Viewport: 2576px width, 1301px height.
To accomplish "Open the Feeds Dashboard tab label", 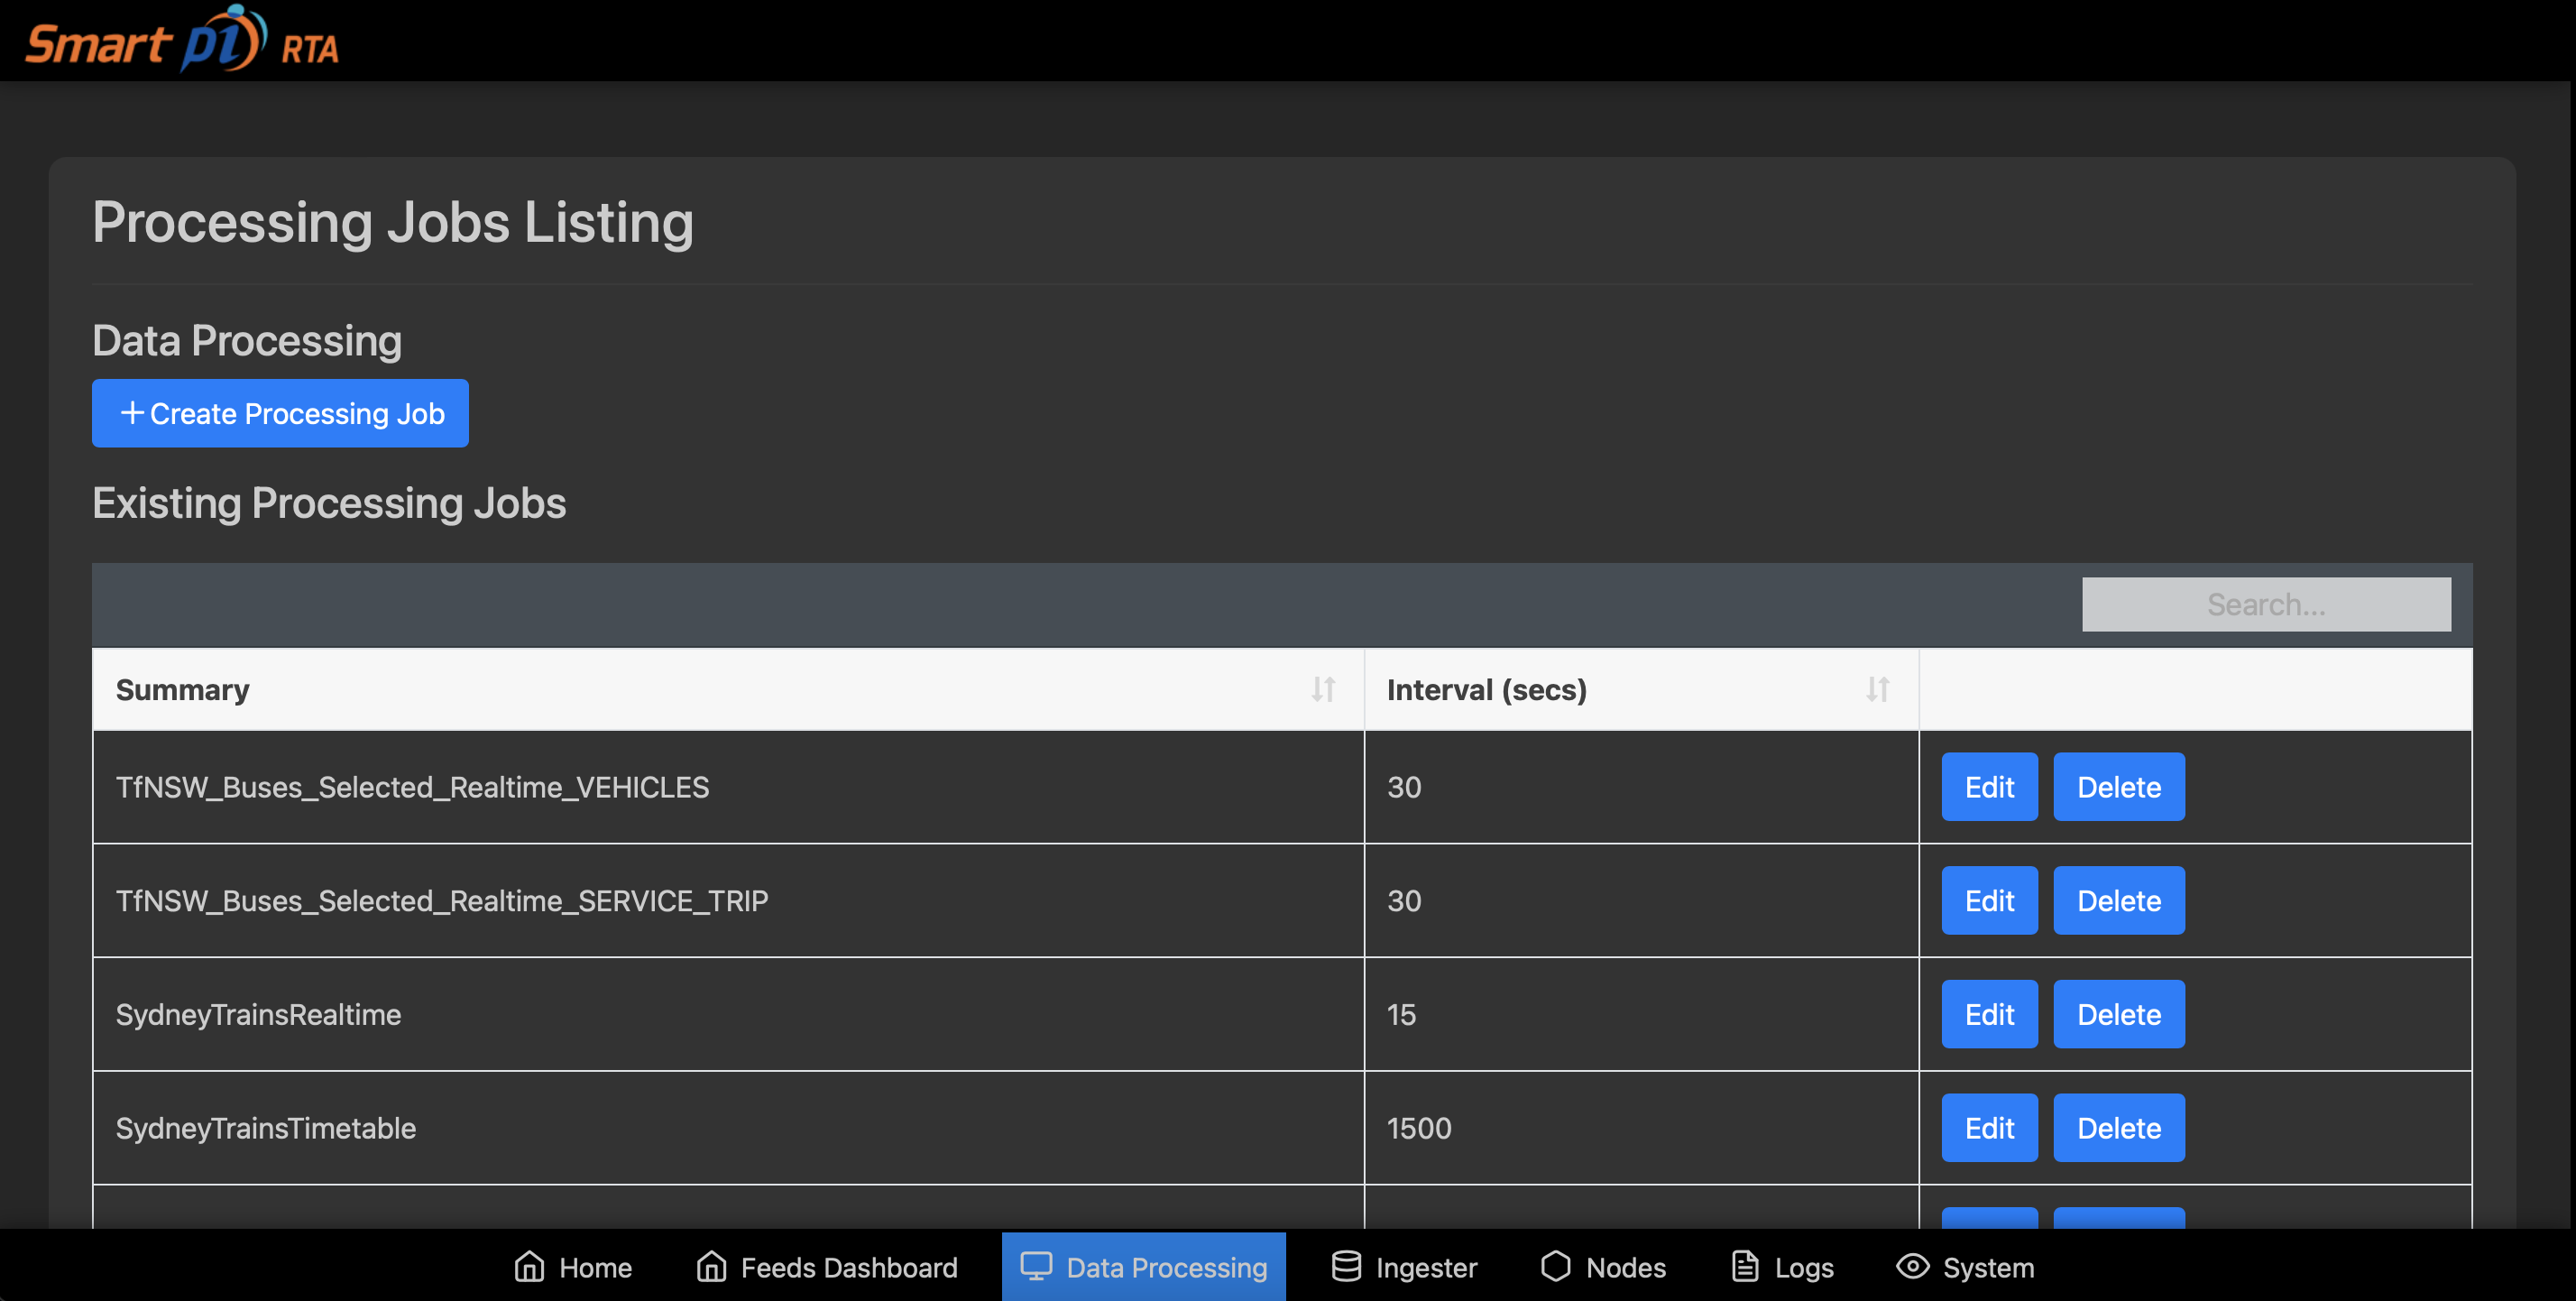I will tap(849, 1268).
